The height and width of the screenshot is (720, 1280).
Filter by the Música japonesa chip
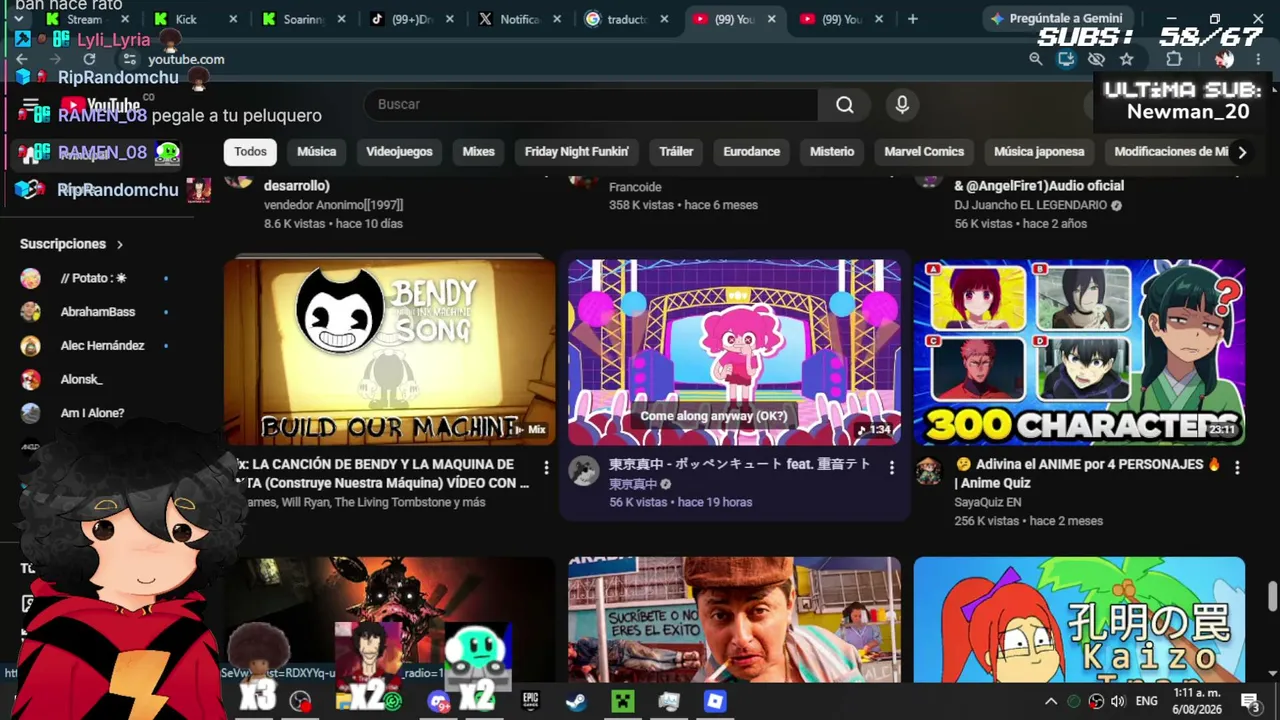click(x=1039, y=152)
